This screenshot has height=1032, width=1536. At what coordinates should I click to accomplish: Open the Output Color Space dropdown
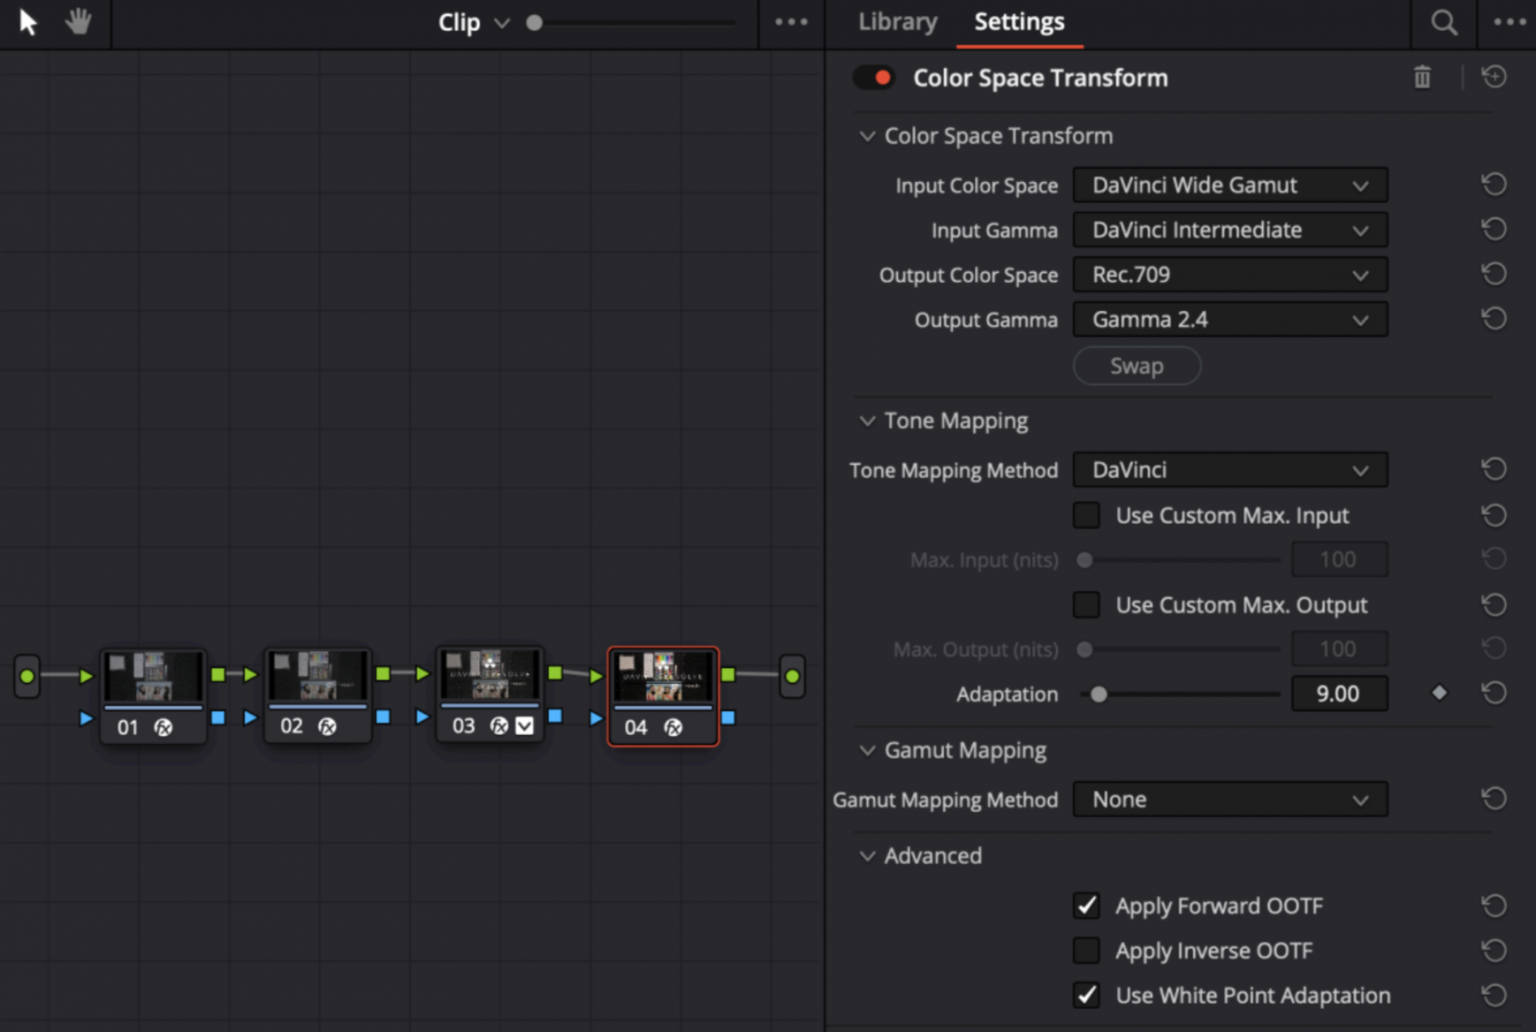pyautogui.click(x=1229, y=275)
